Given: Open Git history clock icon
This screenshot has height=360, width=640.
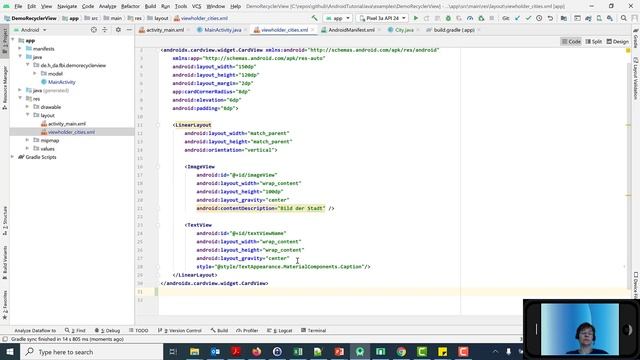Looking at the screenshot, I should 539,18.
